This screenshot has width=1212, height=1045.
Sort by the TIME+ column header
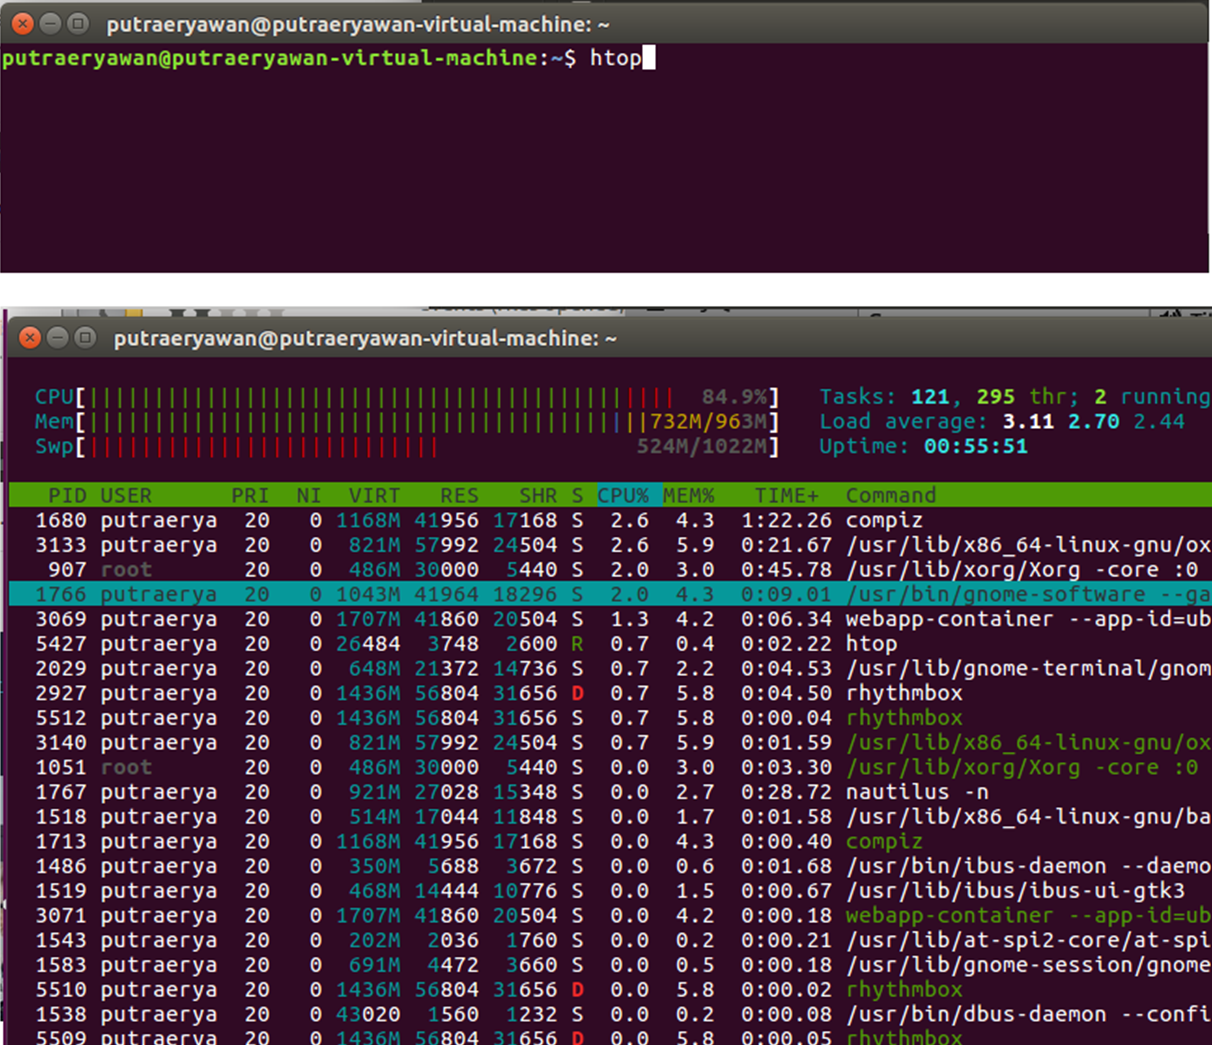click(787, 495)
